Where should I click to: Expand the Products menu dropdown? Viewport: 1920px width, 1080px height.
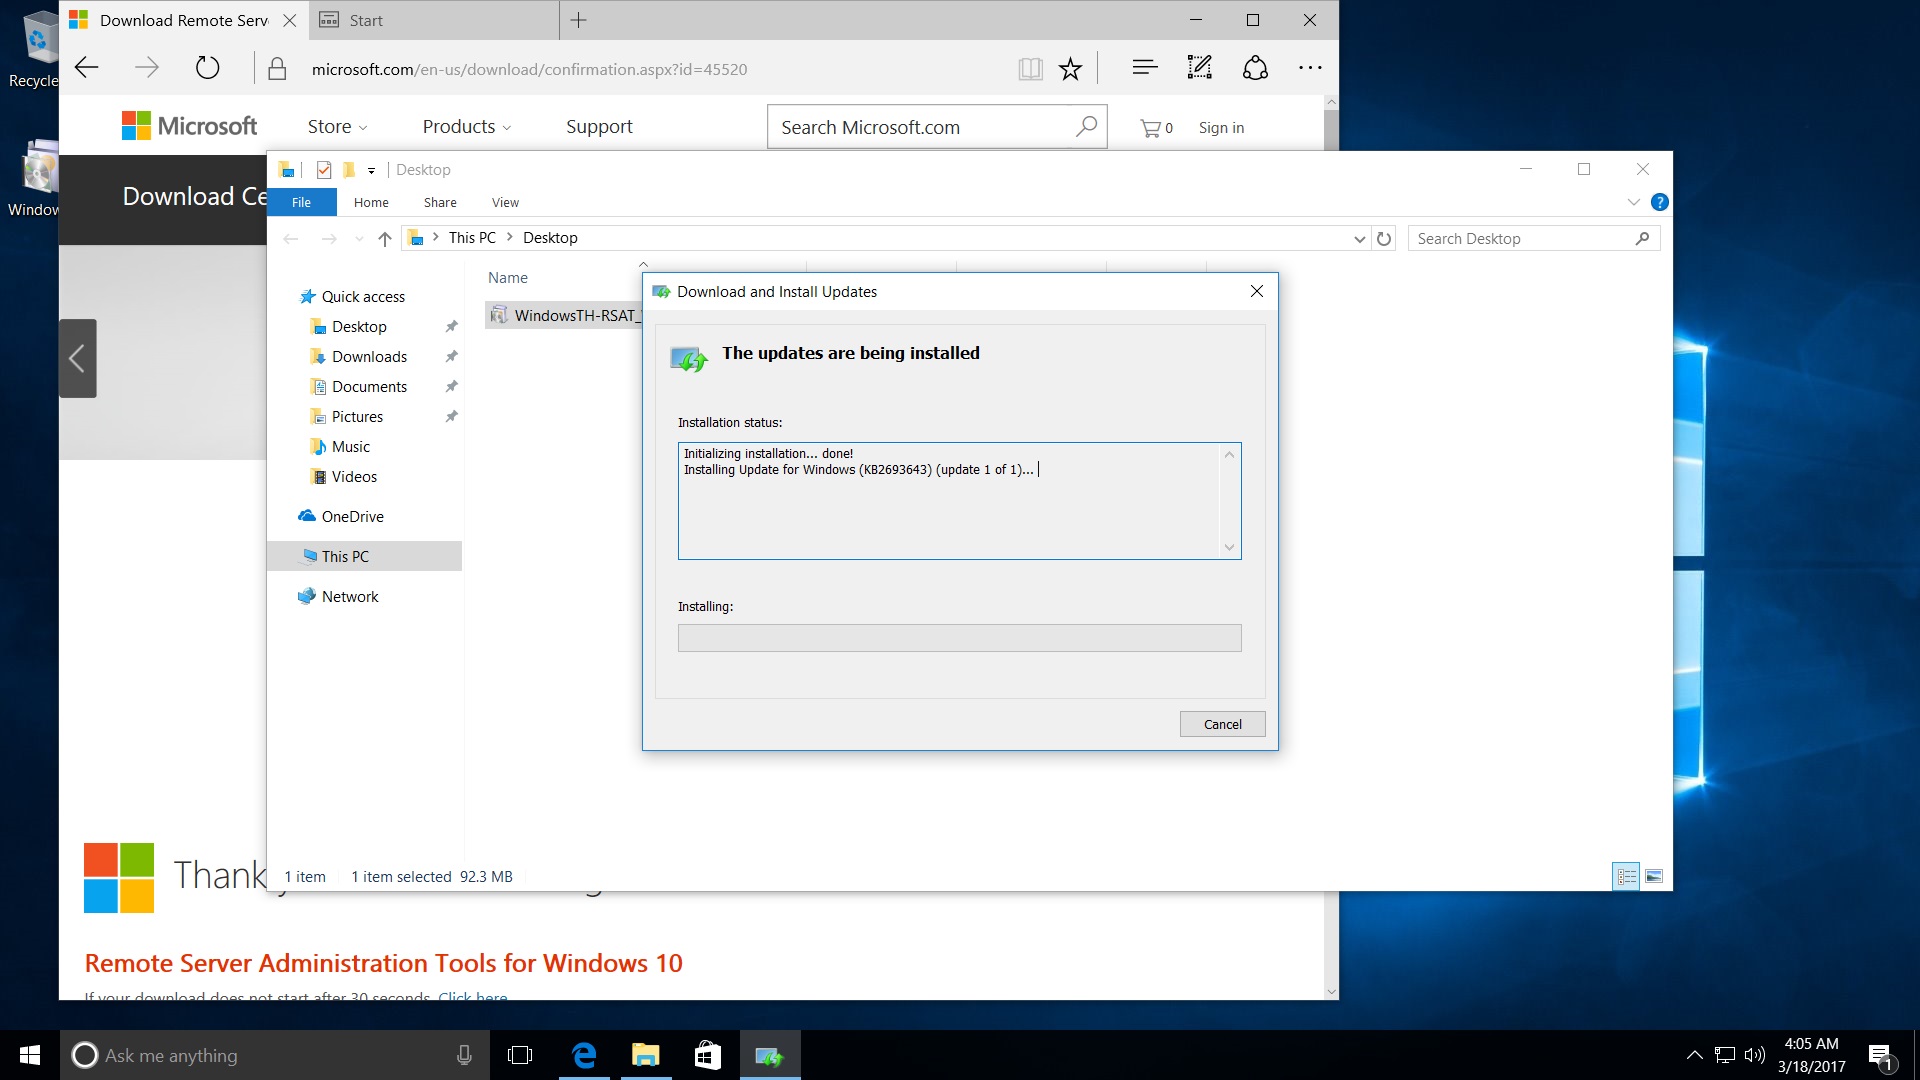467,127
